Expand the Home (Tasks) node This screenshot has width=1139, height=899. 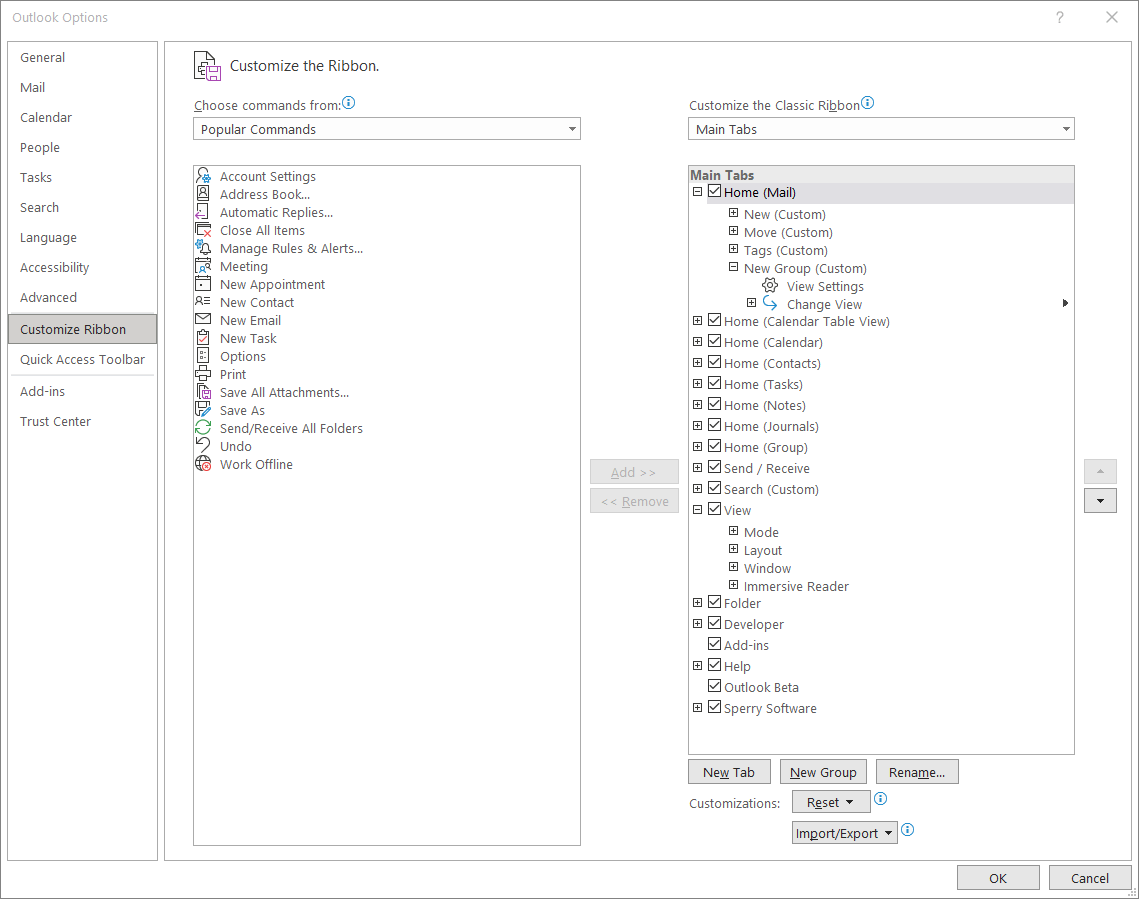pyautogui.click(x=697, y=383)
